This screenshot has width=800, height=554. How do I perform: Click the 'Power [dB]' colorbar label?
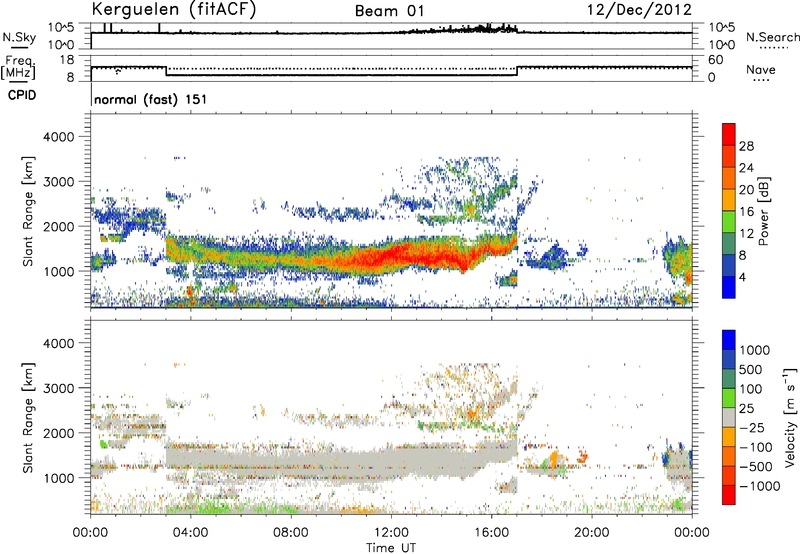[x=763, y=211]
